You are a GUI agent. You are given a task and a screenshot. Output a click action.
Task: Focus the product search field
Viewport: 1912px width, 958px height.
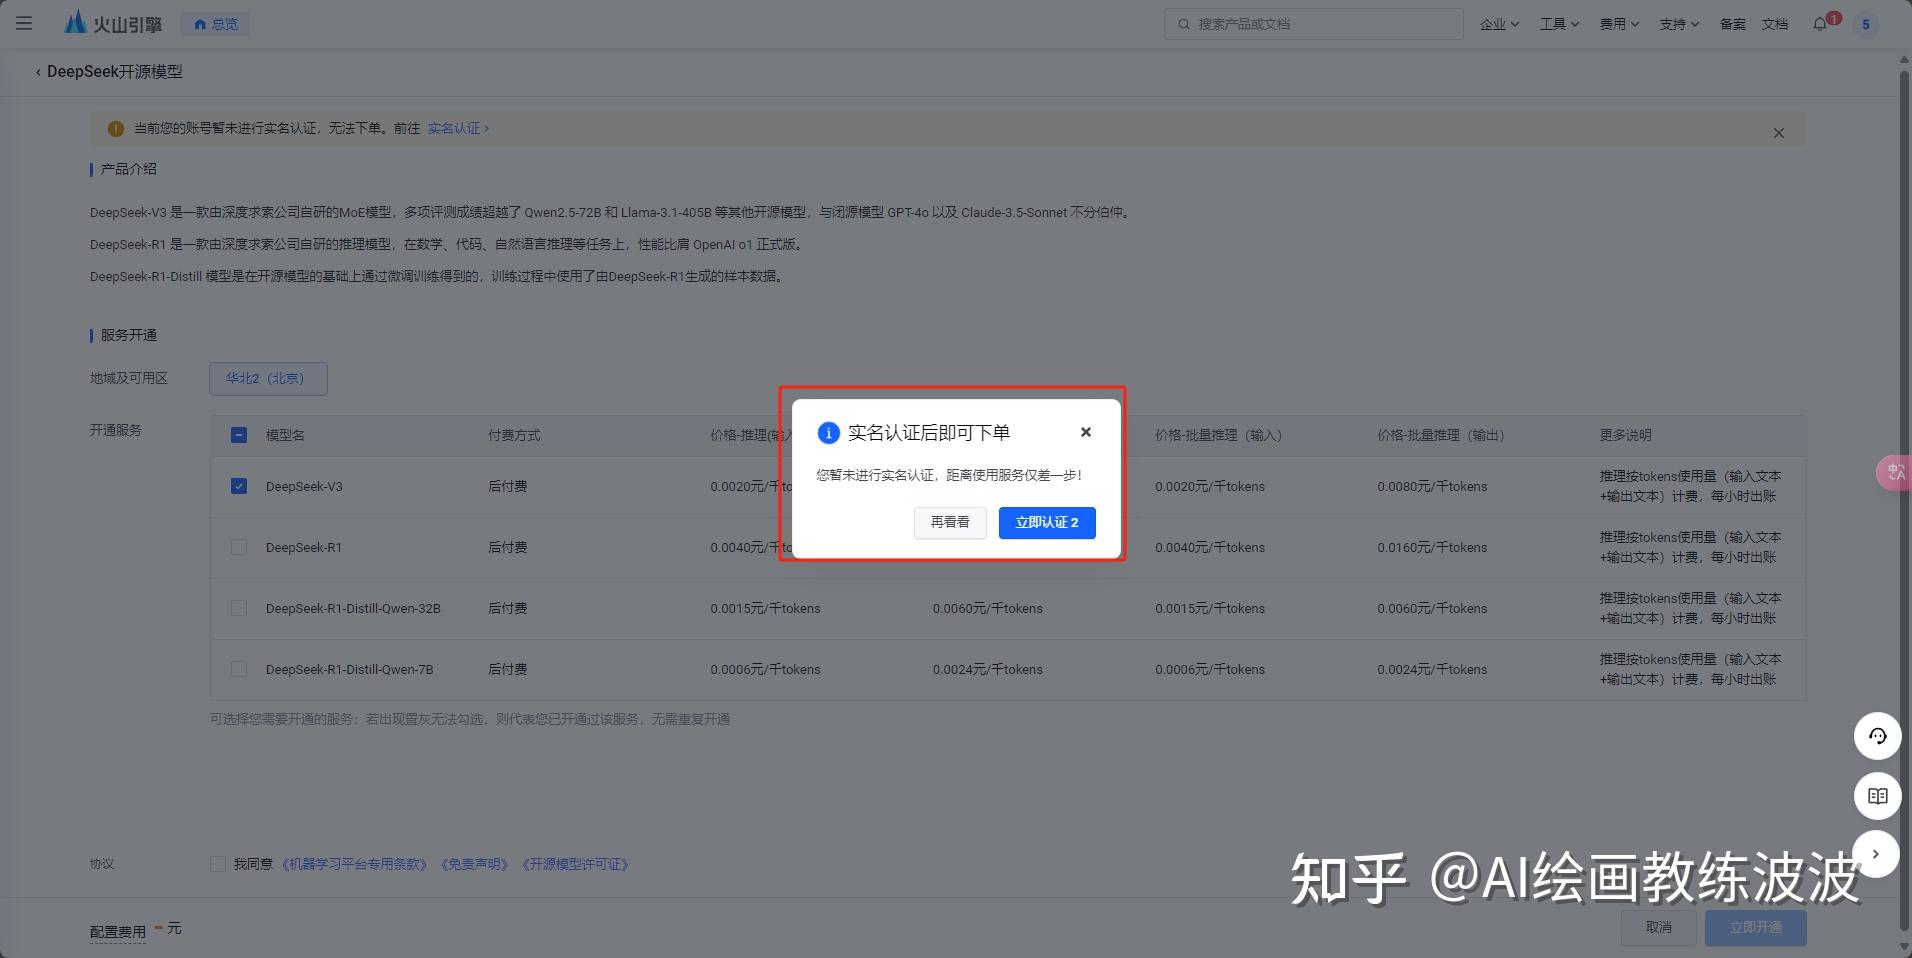pyautogui.click(x=1313, y=24)
